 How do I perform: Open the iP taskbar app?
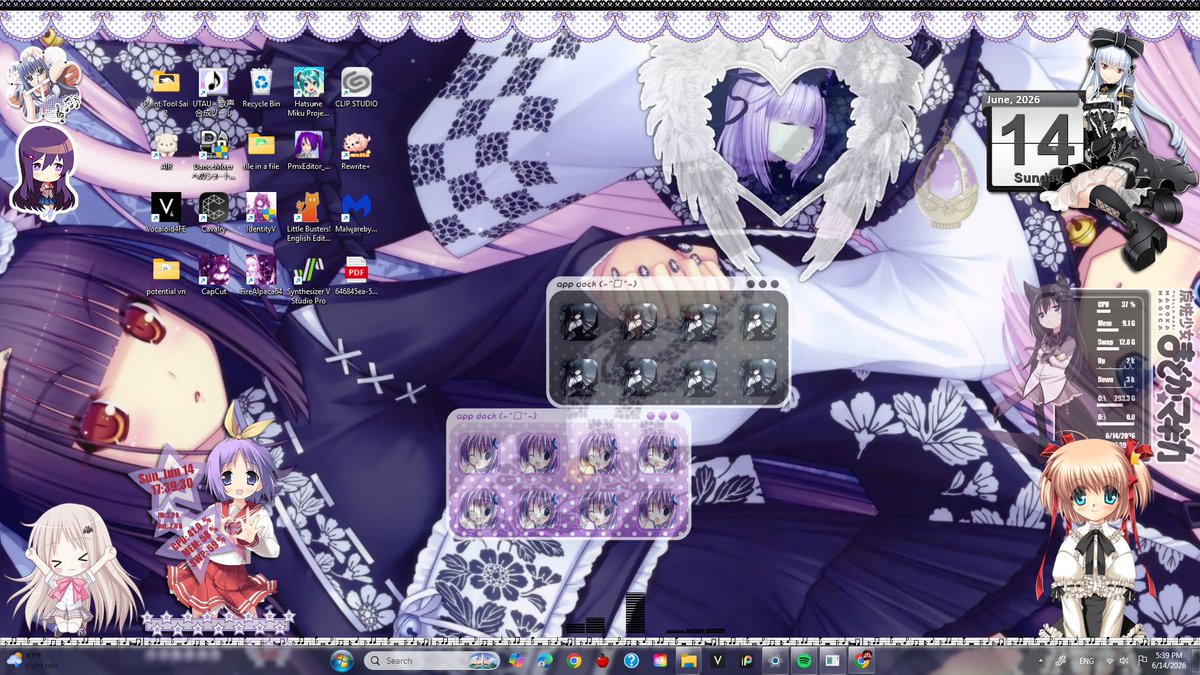pyautogui.click(x=746, y=661)
